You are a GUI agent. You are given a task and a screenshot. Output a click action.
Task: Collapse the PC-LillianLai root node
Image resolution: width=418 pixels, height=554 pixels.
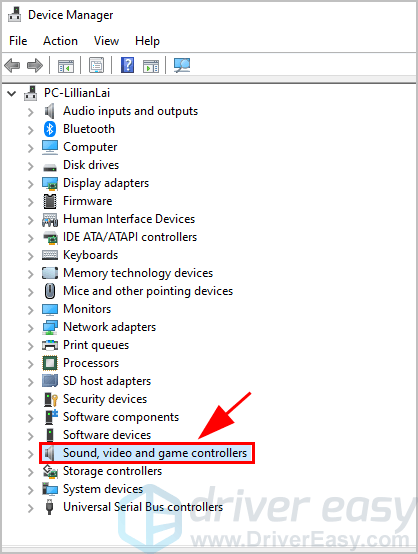[x=12, y=94]
